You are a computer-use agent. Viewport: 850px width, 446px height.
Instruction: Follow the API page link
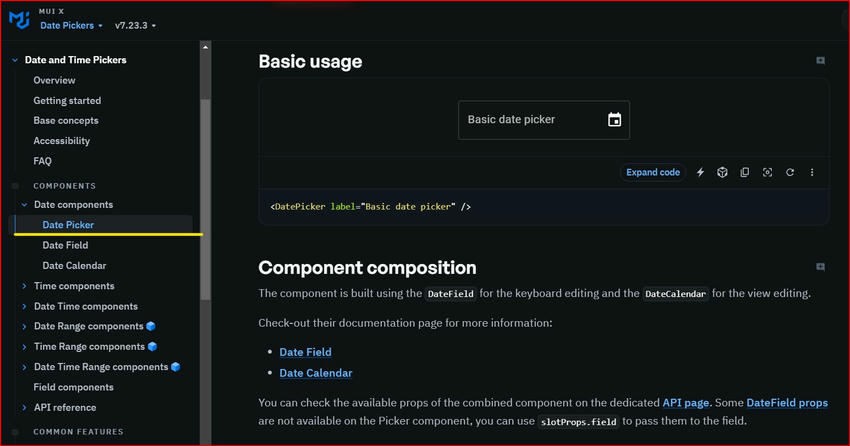(686, 402)
